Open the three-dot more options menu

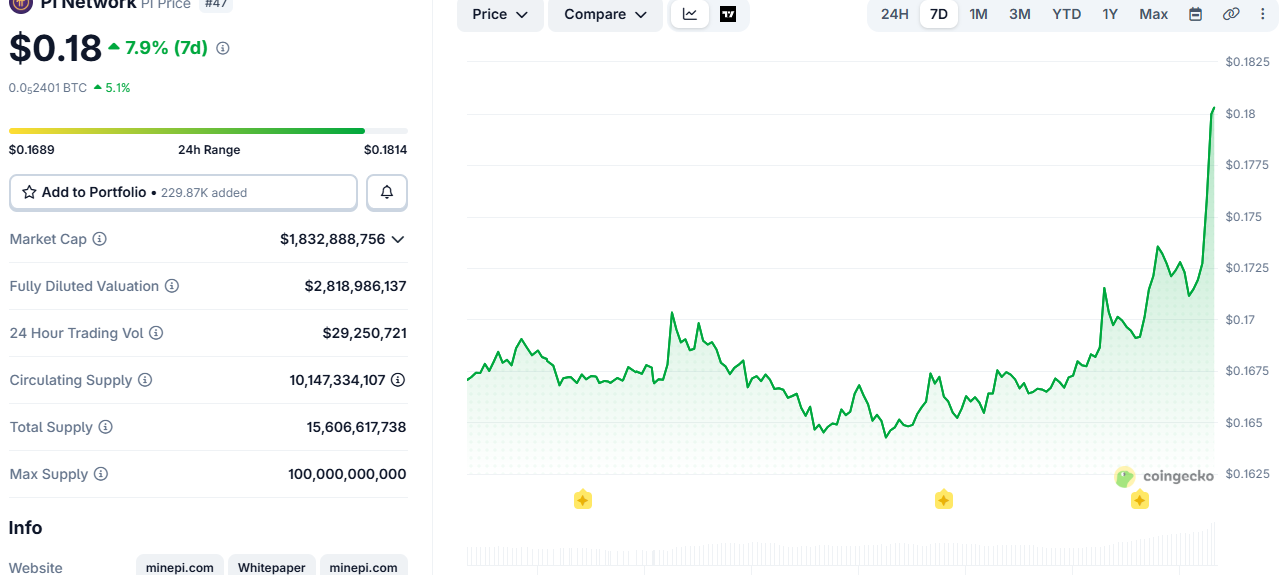click(x=1262, y=14)
